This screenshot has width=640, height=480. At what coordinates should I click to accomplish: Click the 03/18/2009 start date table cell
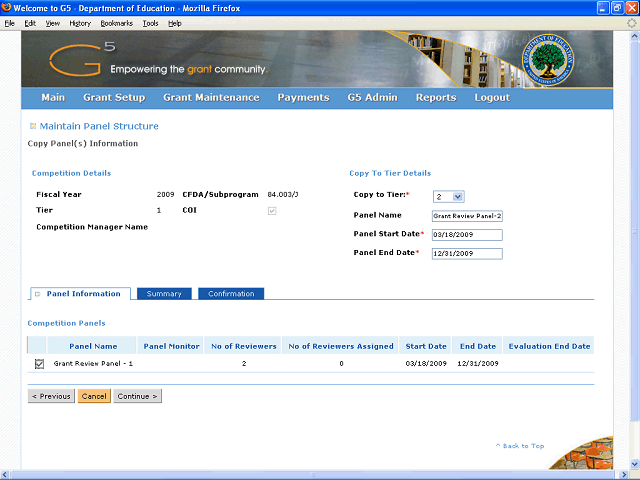point(426,363)
